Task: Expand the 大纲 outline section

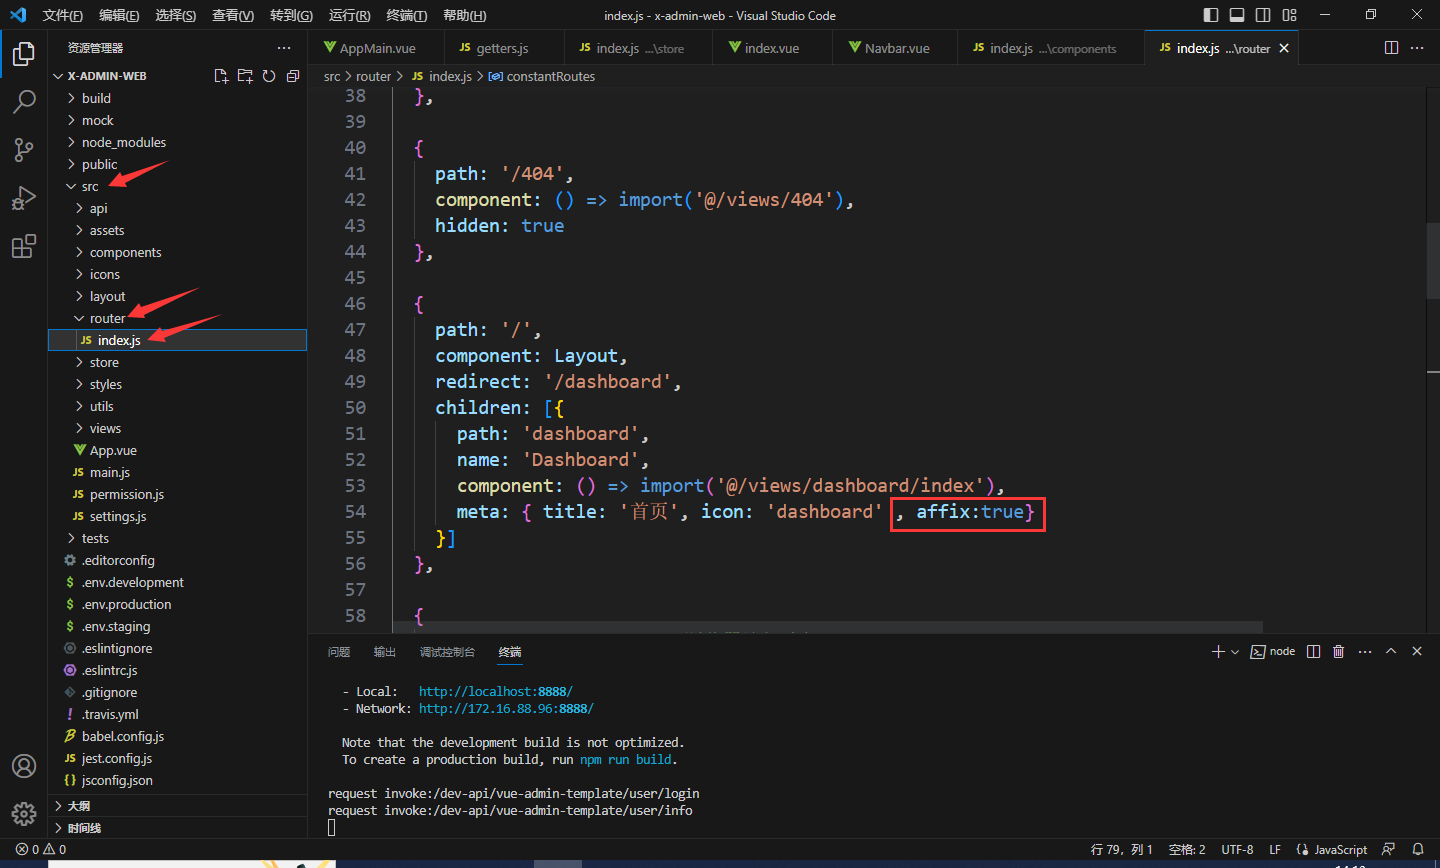Action: tap(177, 805)
